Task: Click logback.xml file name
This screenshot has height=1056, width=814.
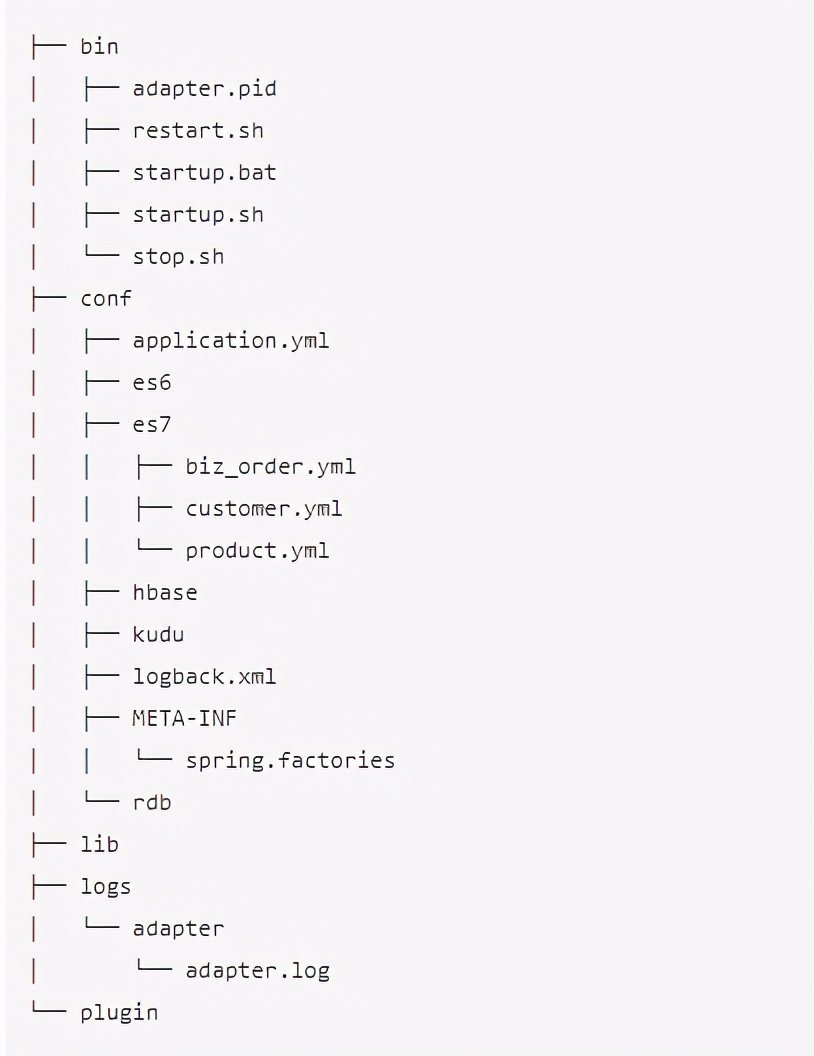Action: (204, 676)
